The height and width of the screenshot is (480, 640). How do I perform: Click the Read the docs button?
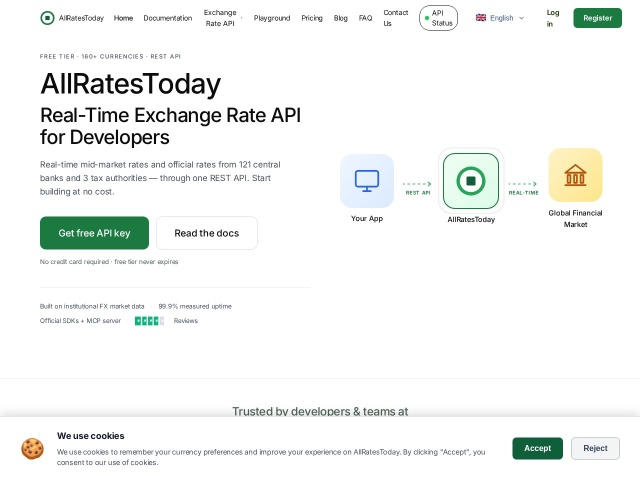tap(207, 233)
